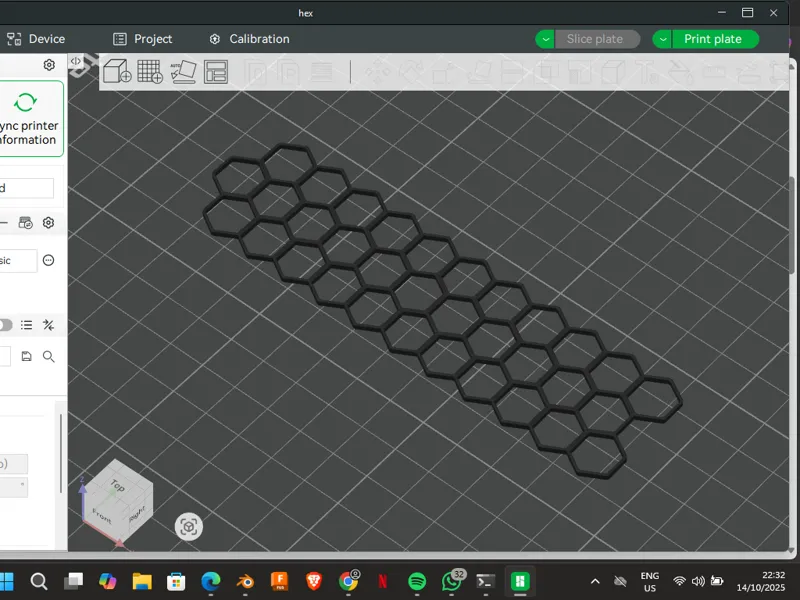Toggle the Advanced switch in process section
800x600 pixels.
pos(6,325)
